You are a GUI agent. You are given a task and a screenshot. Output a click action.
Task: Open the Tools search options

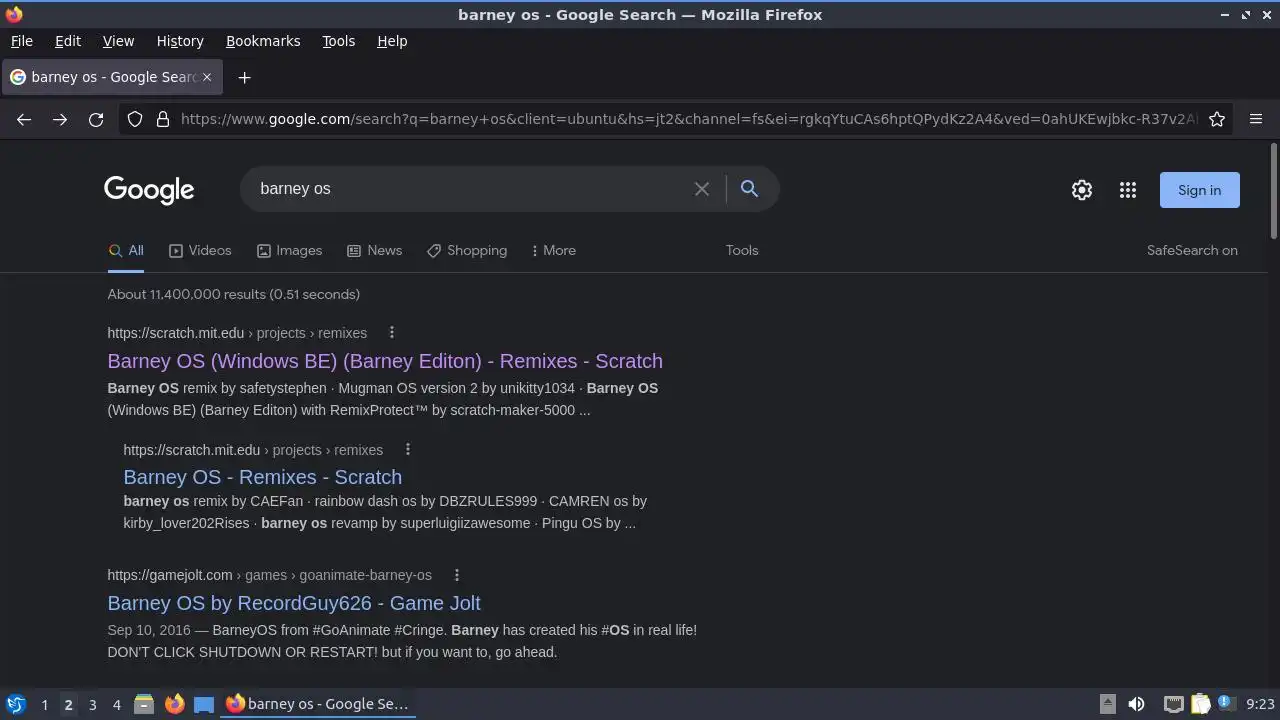[x=742, y=250]
